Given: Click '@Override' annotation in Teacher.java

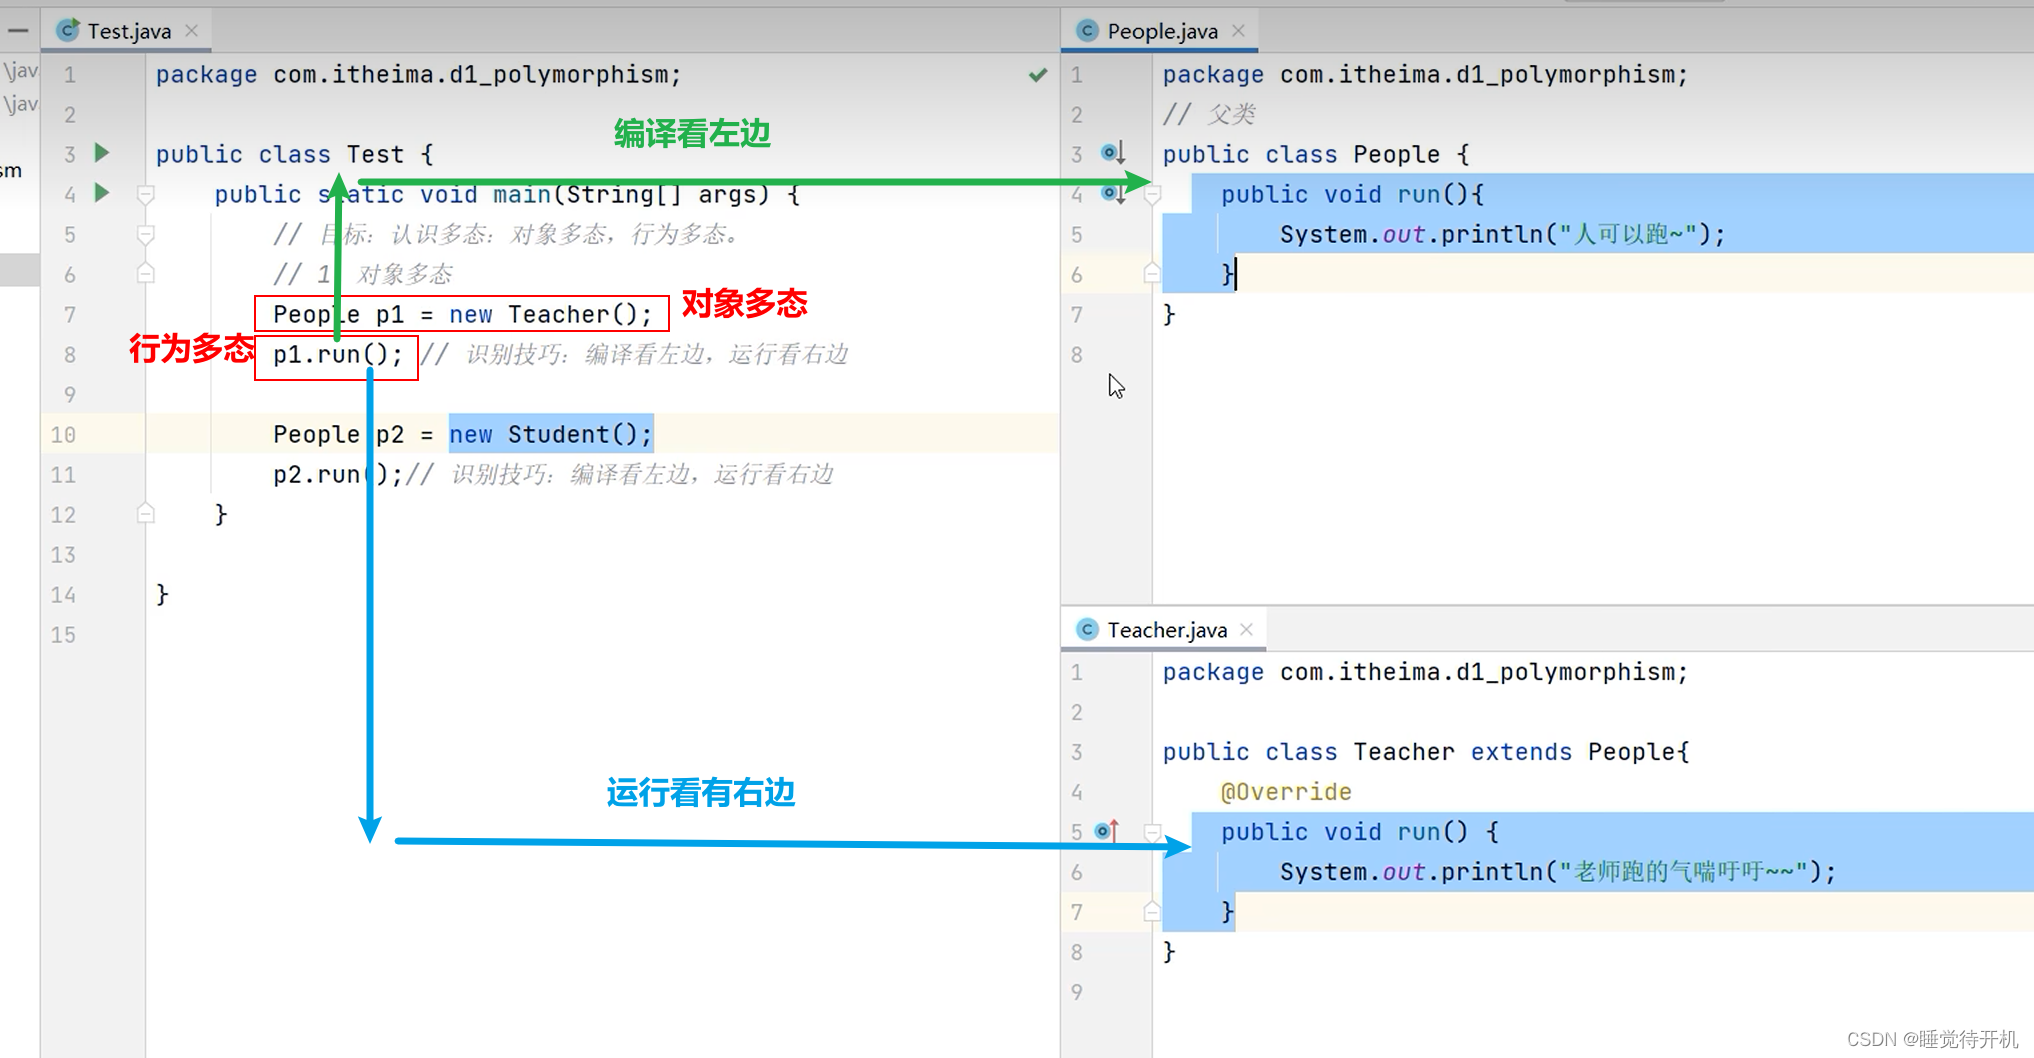Looking at the screenshot, I should [1286, 792].
